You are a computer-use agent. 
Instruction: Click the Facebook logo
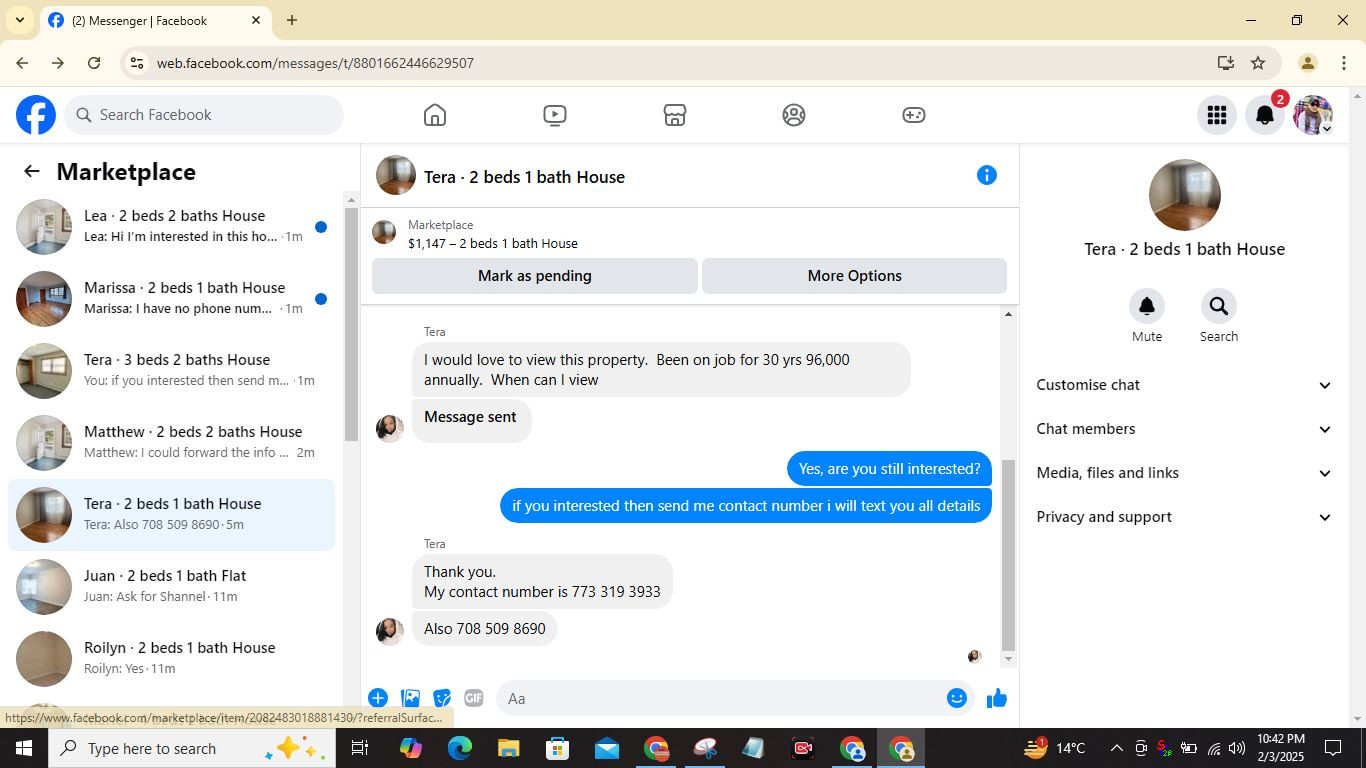[x=36, y=115]
